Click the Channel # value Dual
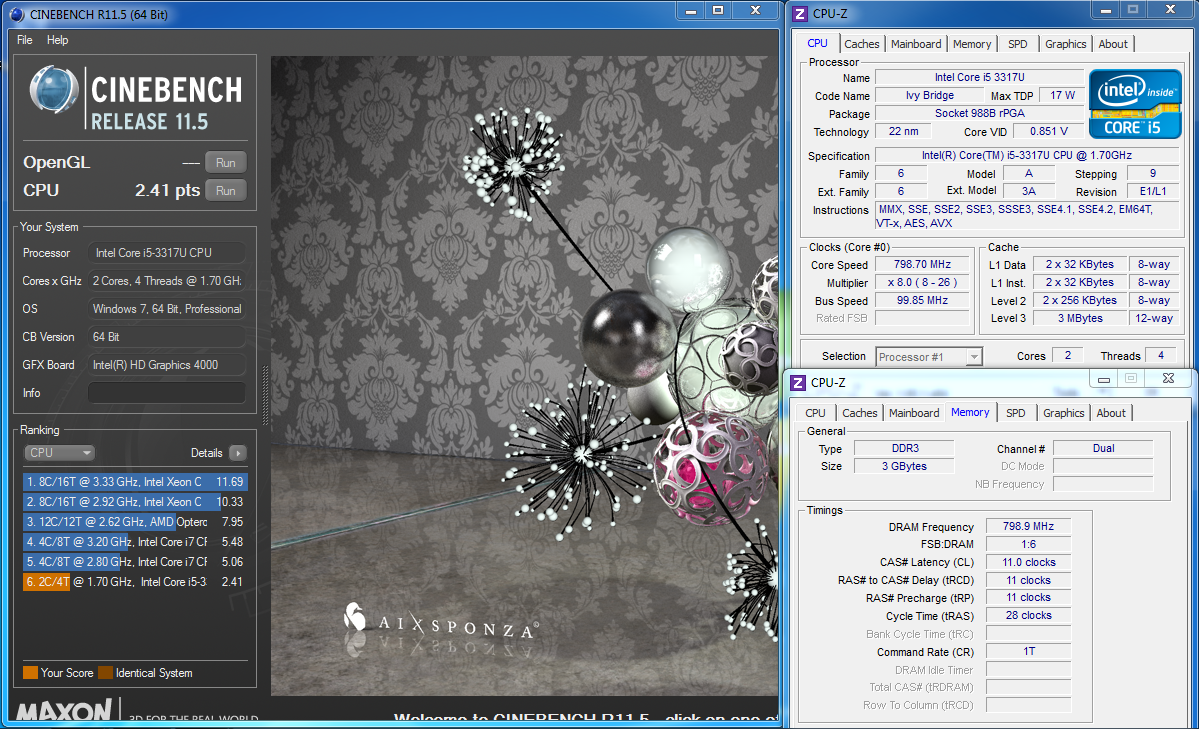 point(1103,448)
